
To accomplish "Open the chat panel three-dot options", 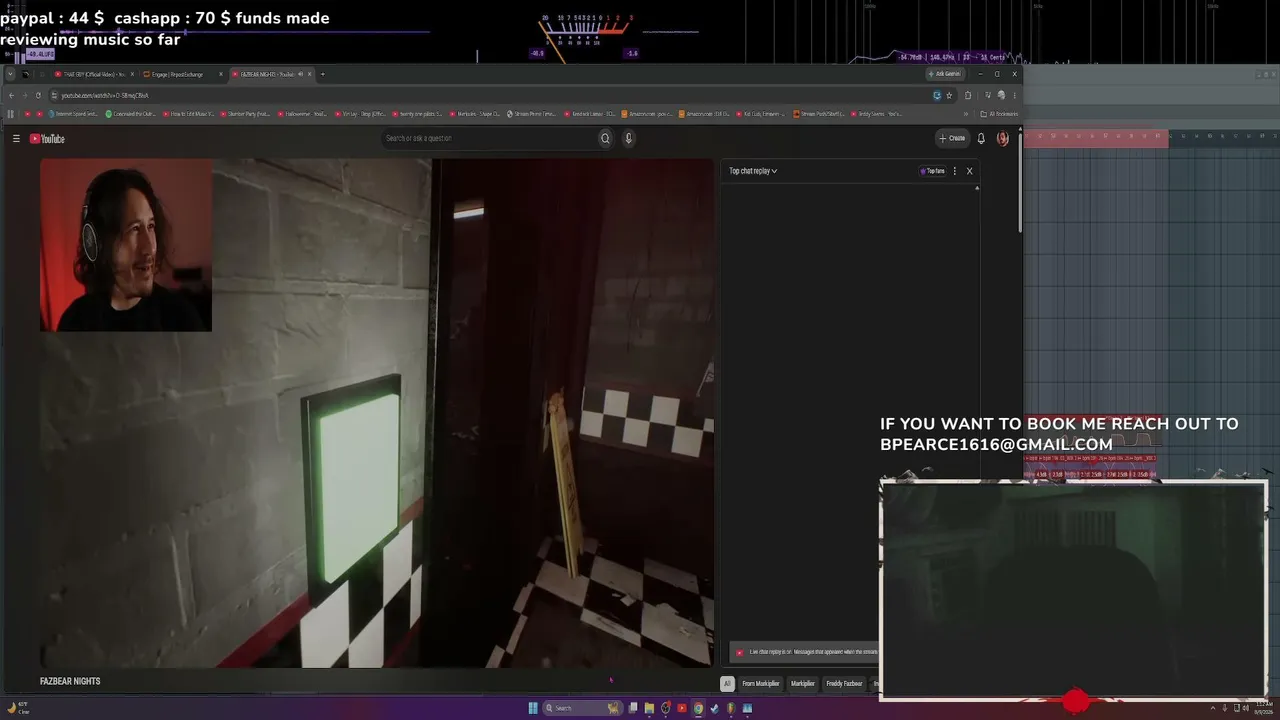I will click(x=955, y=171).
